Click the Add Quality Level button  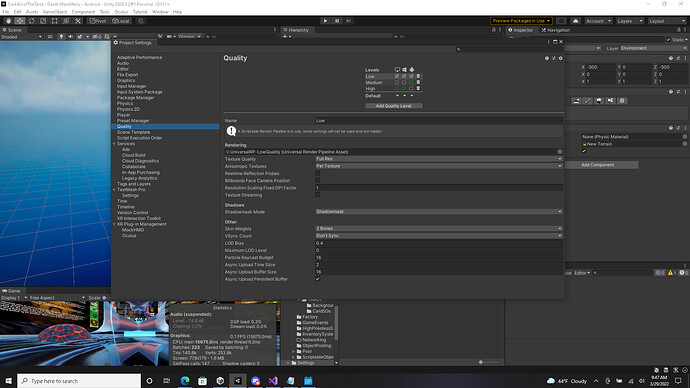(393, 106)
